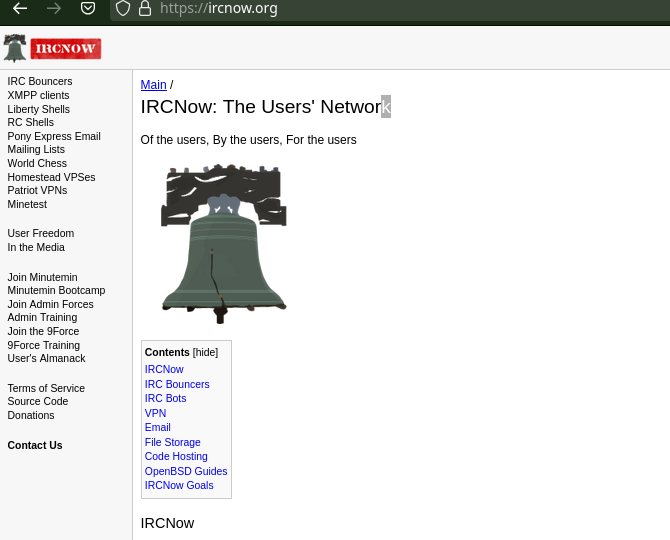Viewport: 670px width, 540px height.
Task: Click the browser forward arrow
Action: pos(54,9)
